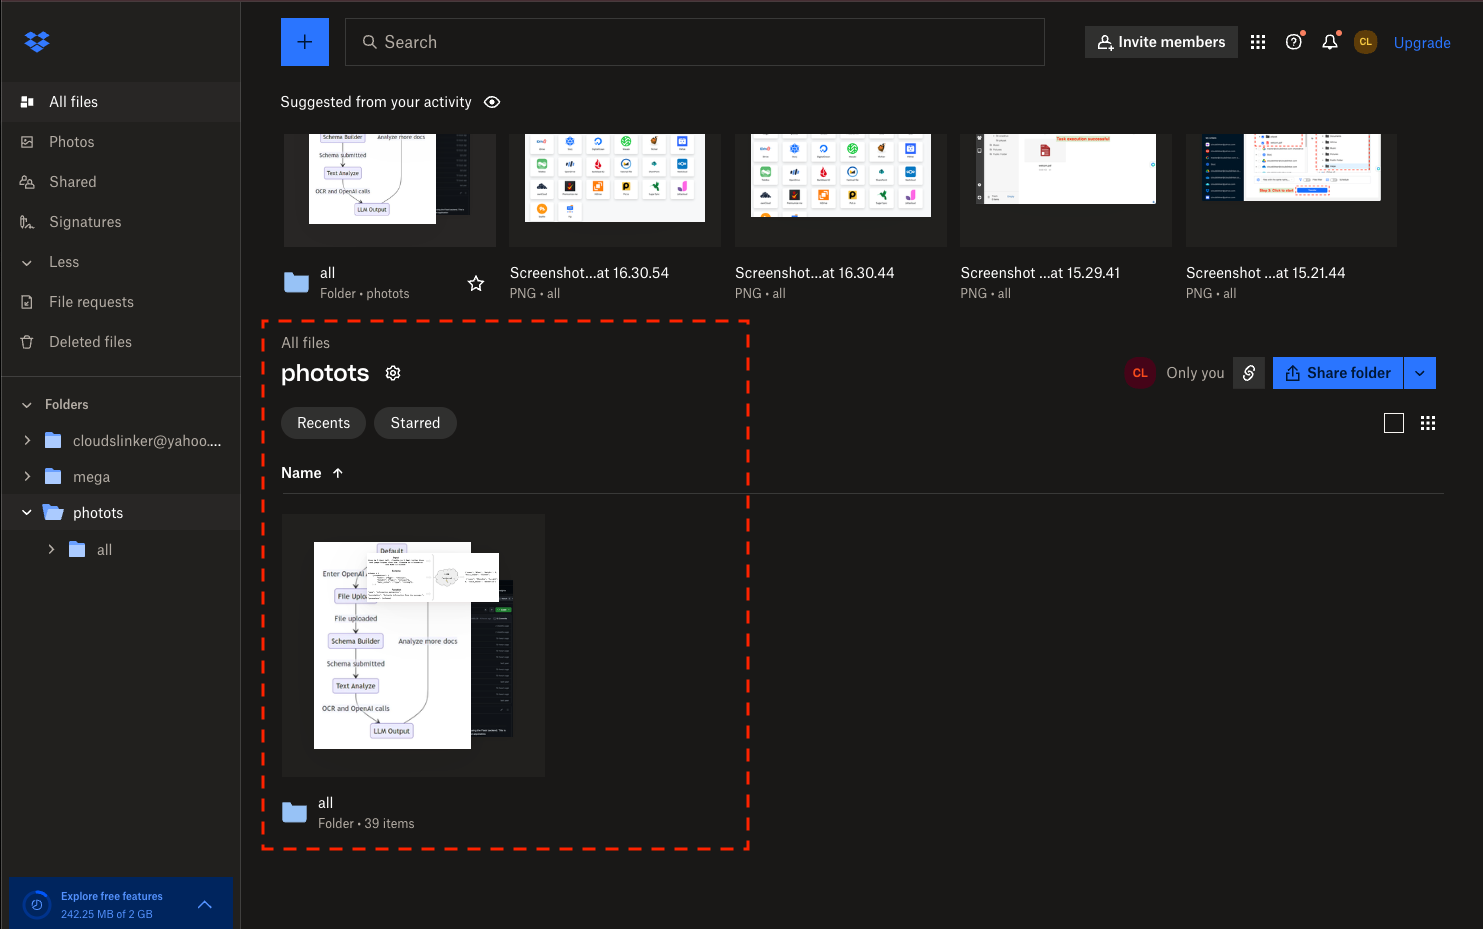
Task: Sort by Name column arrow
Action: click(338, 473)
